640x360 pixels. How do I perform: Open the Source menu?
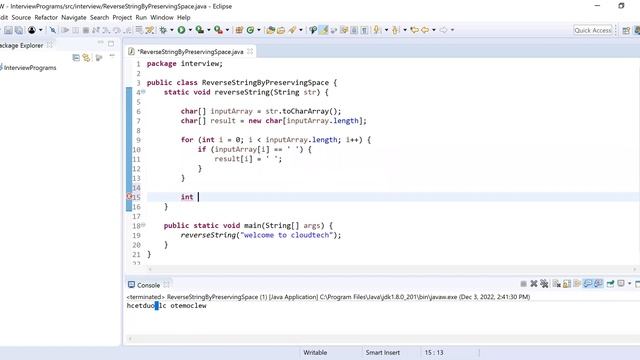point(21,18)
